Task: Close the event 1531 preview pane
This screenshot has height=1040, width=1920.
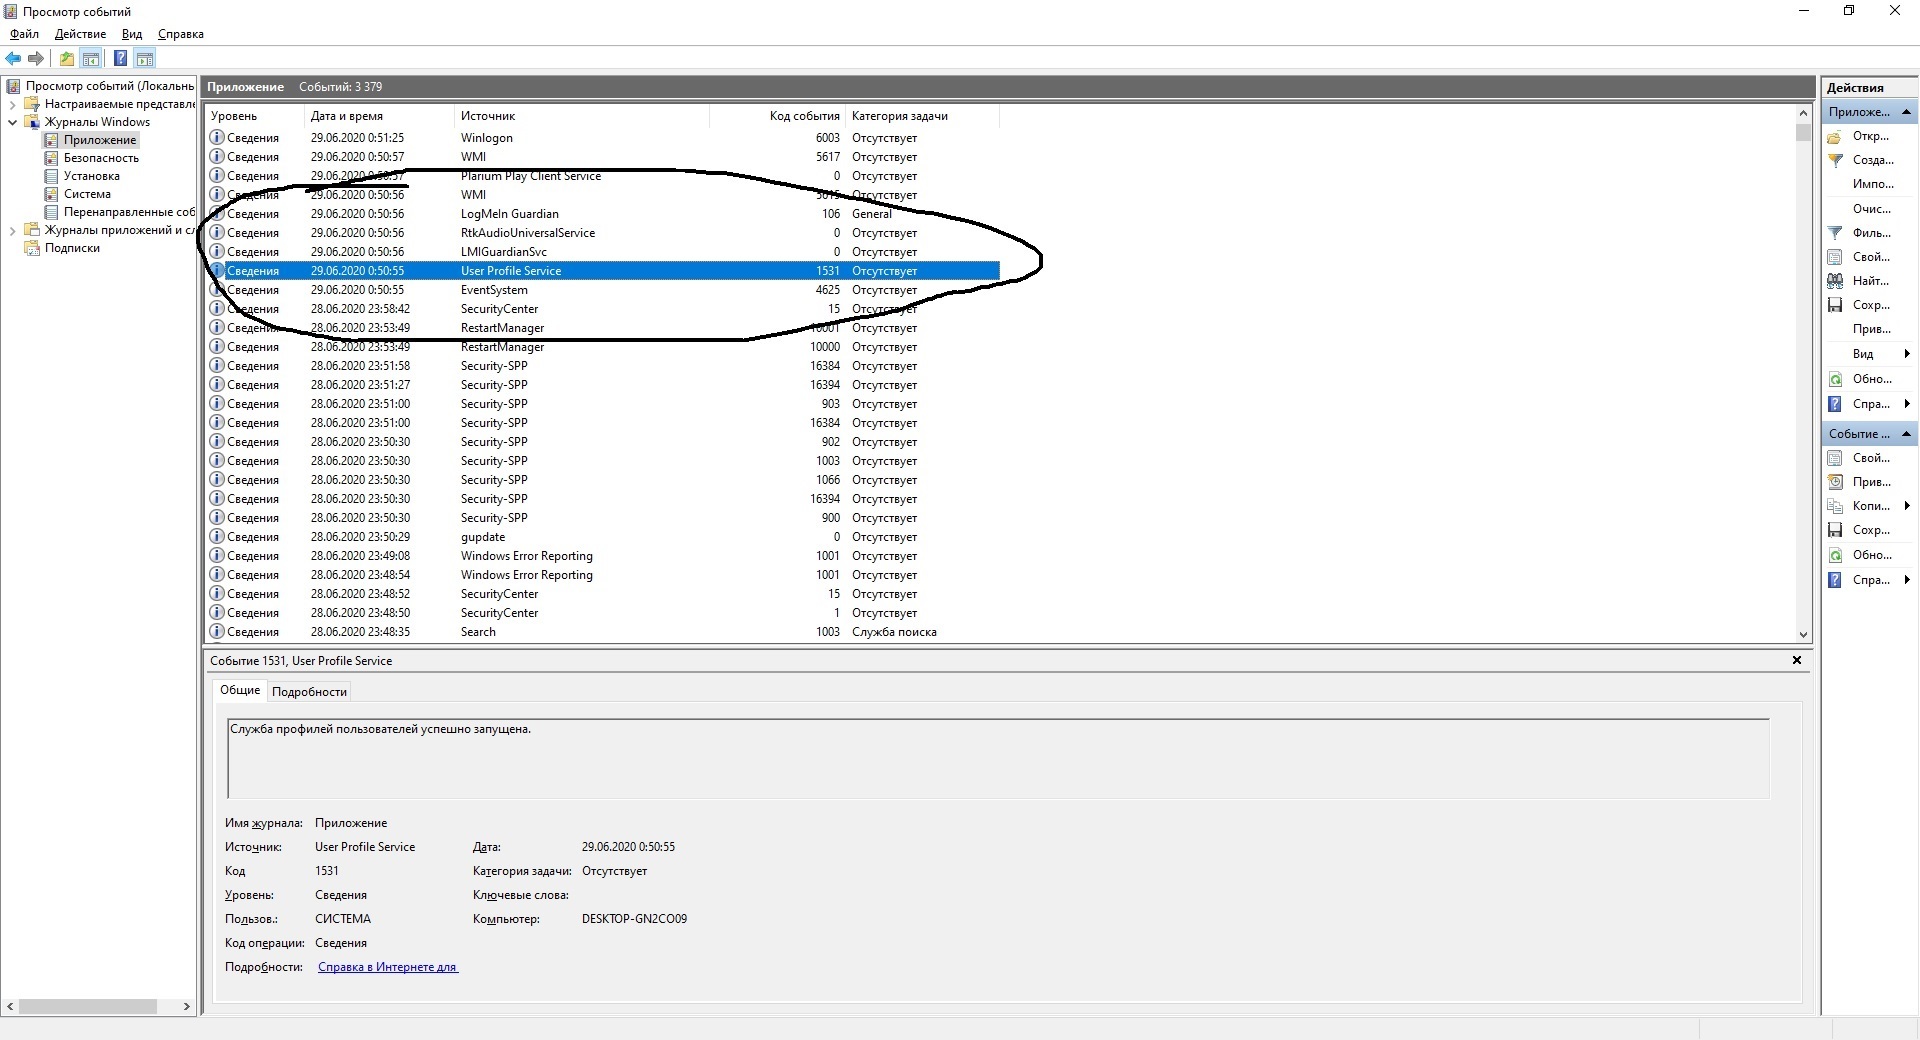Action: [x=1796, y=660]
